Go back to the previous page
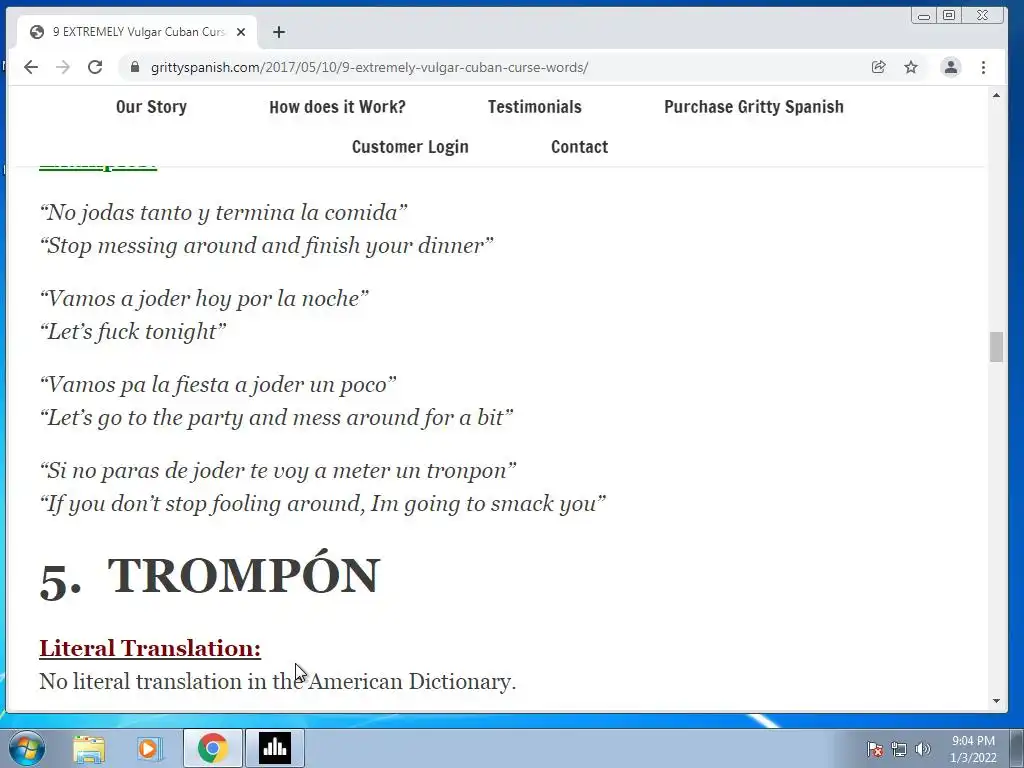 [31, 67]
